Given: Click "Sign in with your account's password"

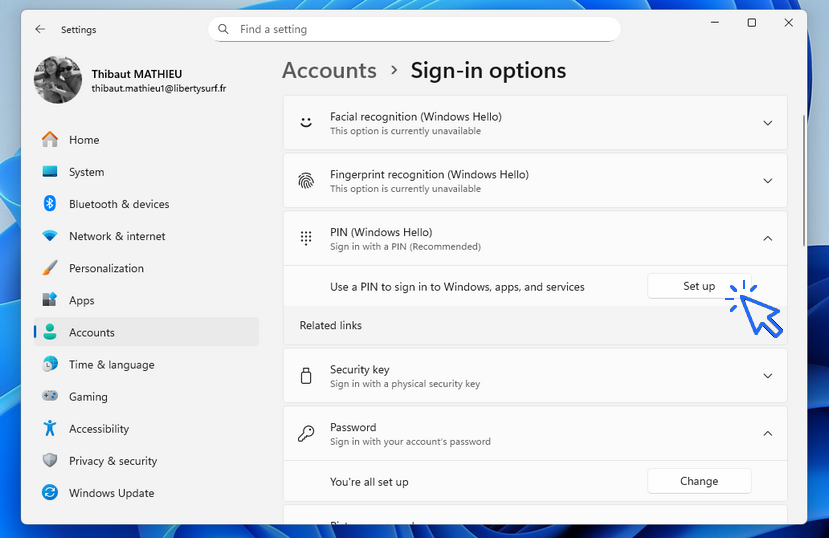Looking at the screenshot, I should [x=410, y=441].
